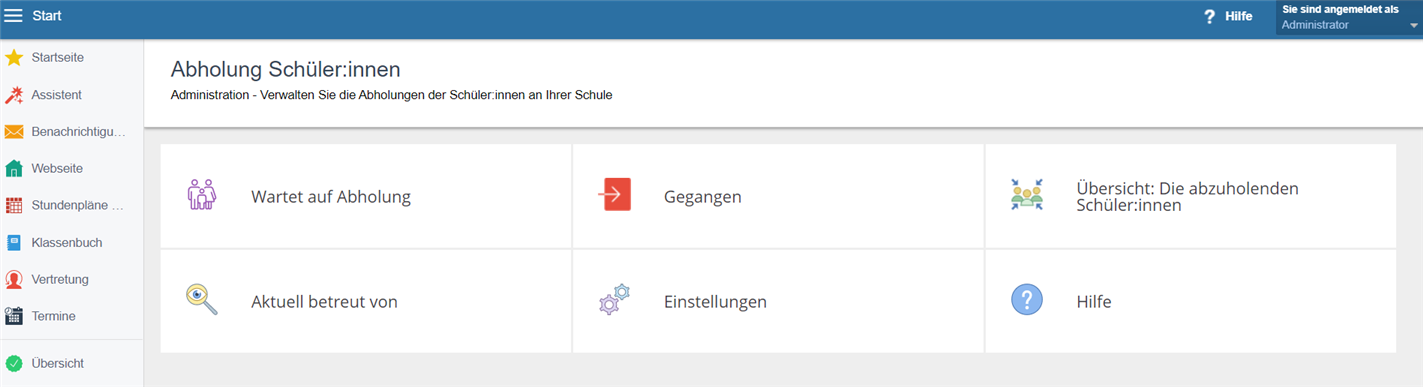Open the Klassenbuch book icon

pos(14,243)
